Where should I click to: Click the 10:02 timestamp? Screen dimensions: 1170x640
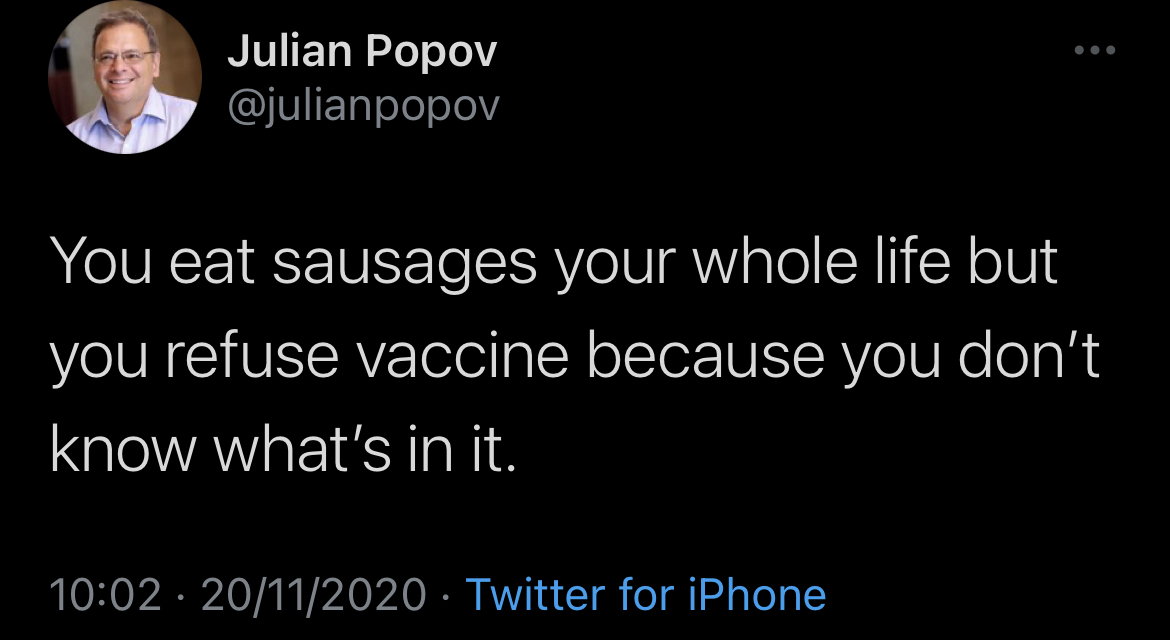click(x=105, y=595)
